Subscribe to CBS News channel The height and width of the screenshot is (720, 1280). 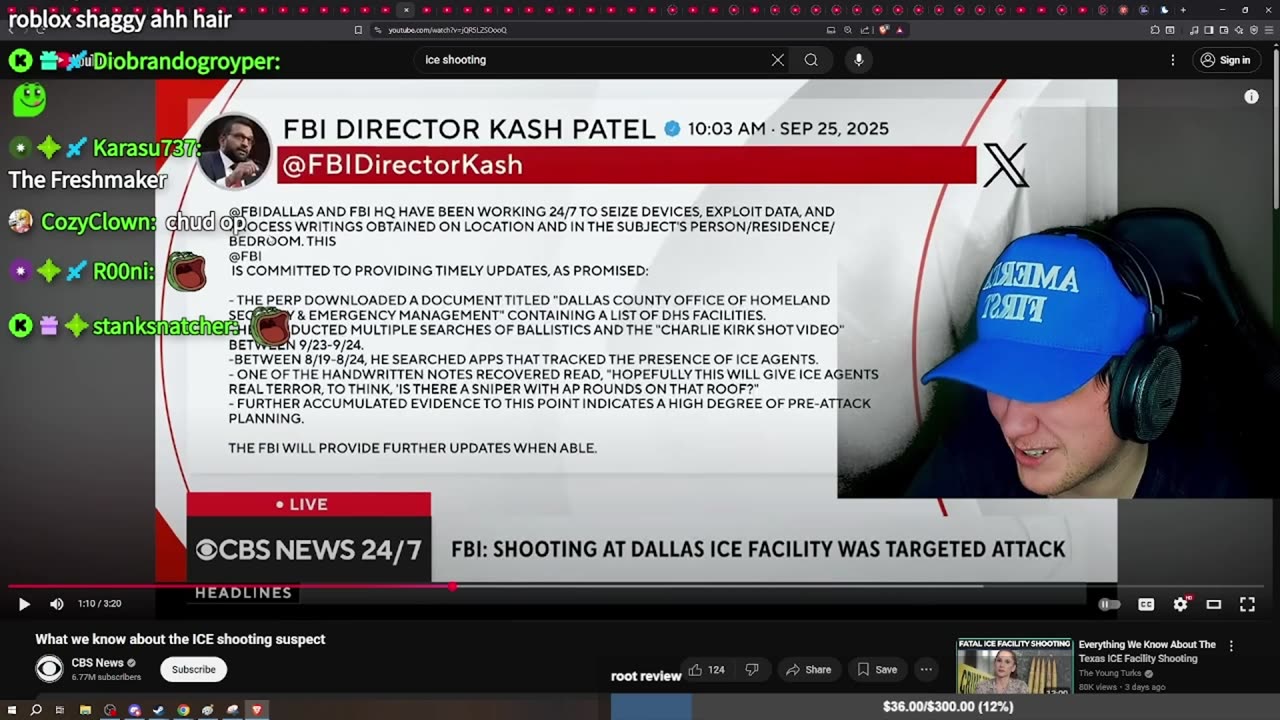(x=193, y=669)
